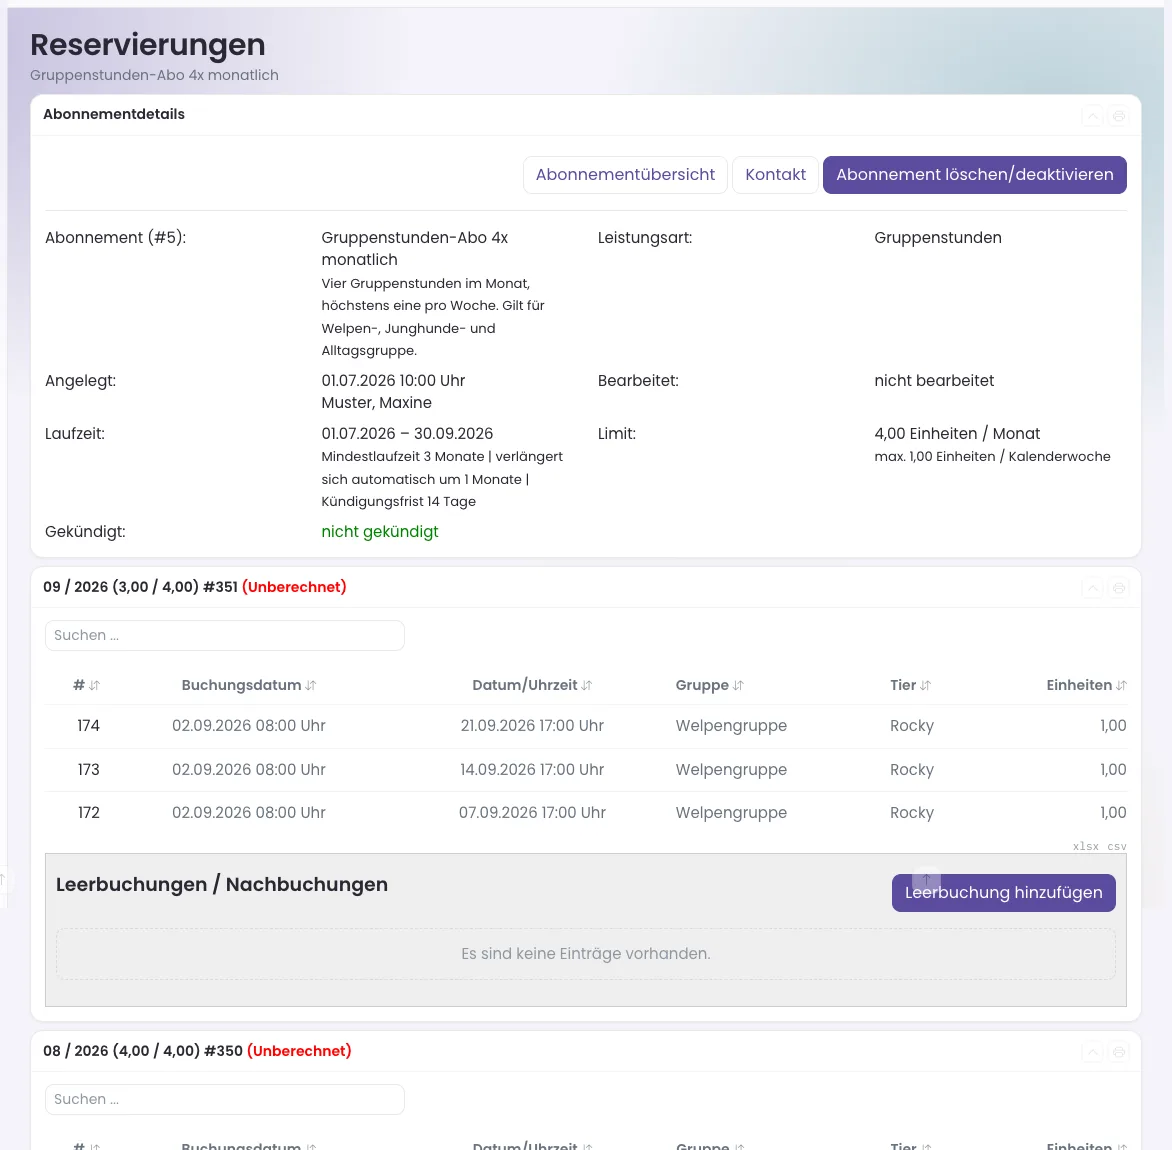Click Rocky in the row 173
Image resolution: width=1172 pixels, height=1150 pixels.
[x=912, y=770]
